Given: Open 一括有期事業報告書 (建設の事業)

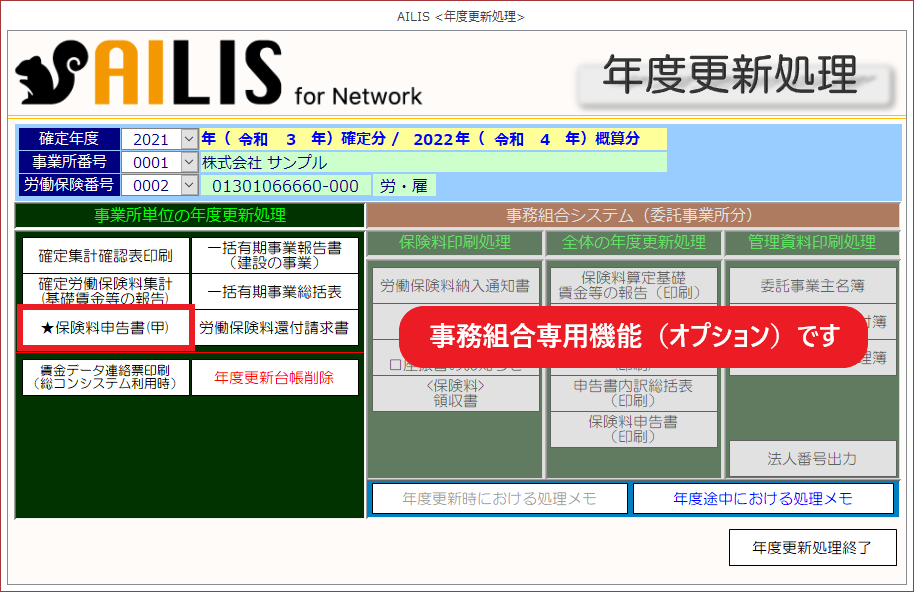Looking at the screenshot, I should tap(274, 255).
